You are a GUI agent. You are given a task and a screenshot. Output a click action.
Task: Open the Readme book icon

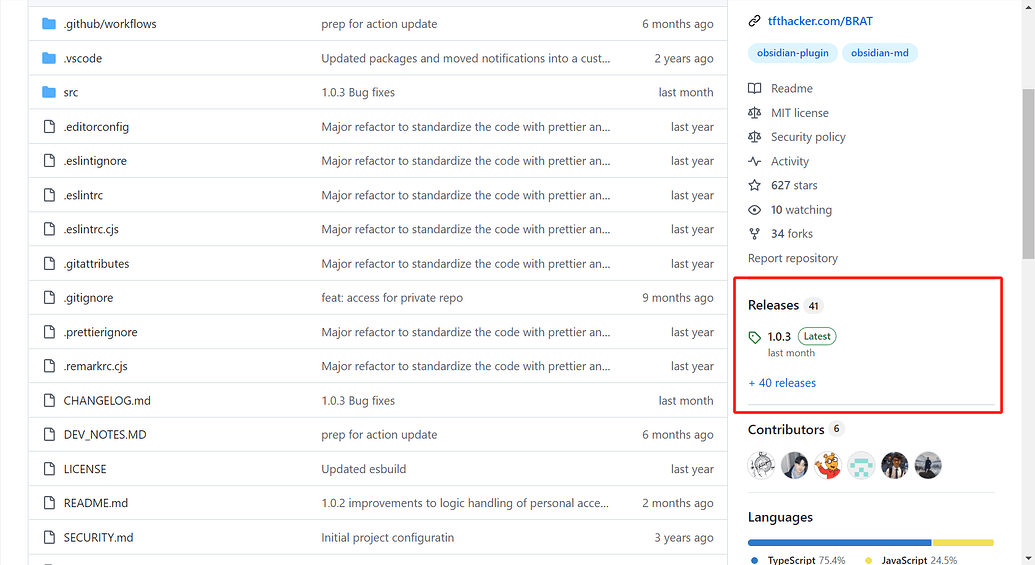(x=755, y=89)
